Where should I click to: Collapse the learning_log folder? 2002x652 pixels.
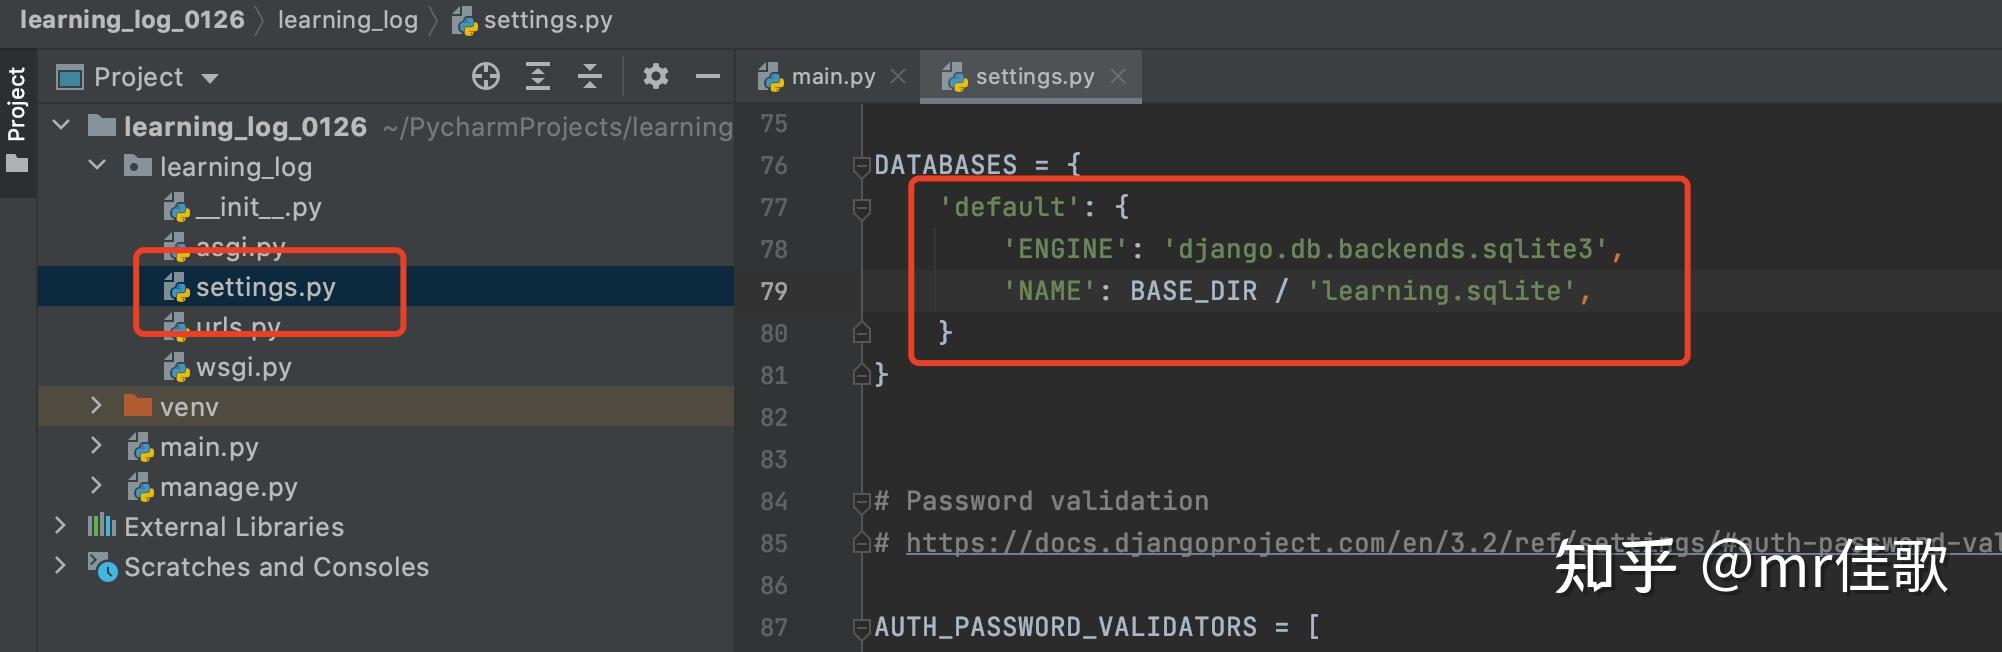(x=96, y=166)
